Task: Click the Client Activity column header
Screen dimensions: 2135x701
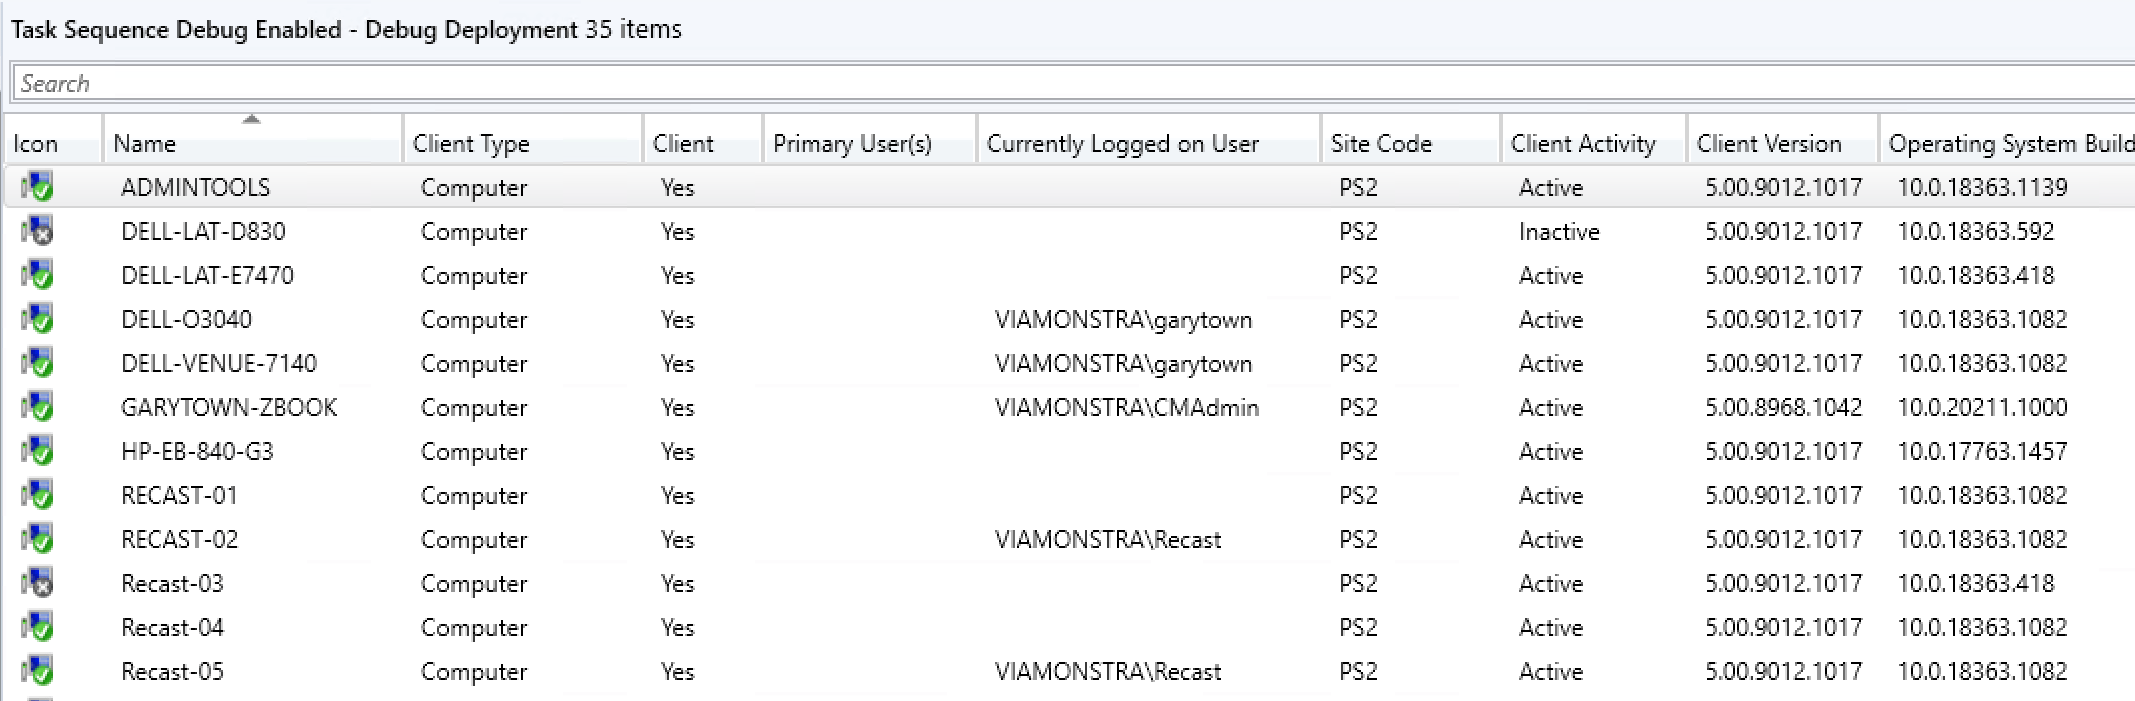Action: (x=1582, y=143)
